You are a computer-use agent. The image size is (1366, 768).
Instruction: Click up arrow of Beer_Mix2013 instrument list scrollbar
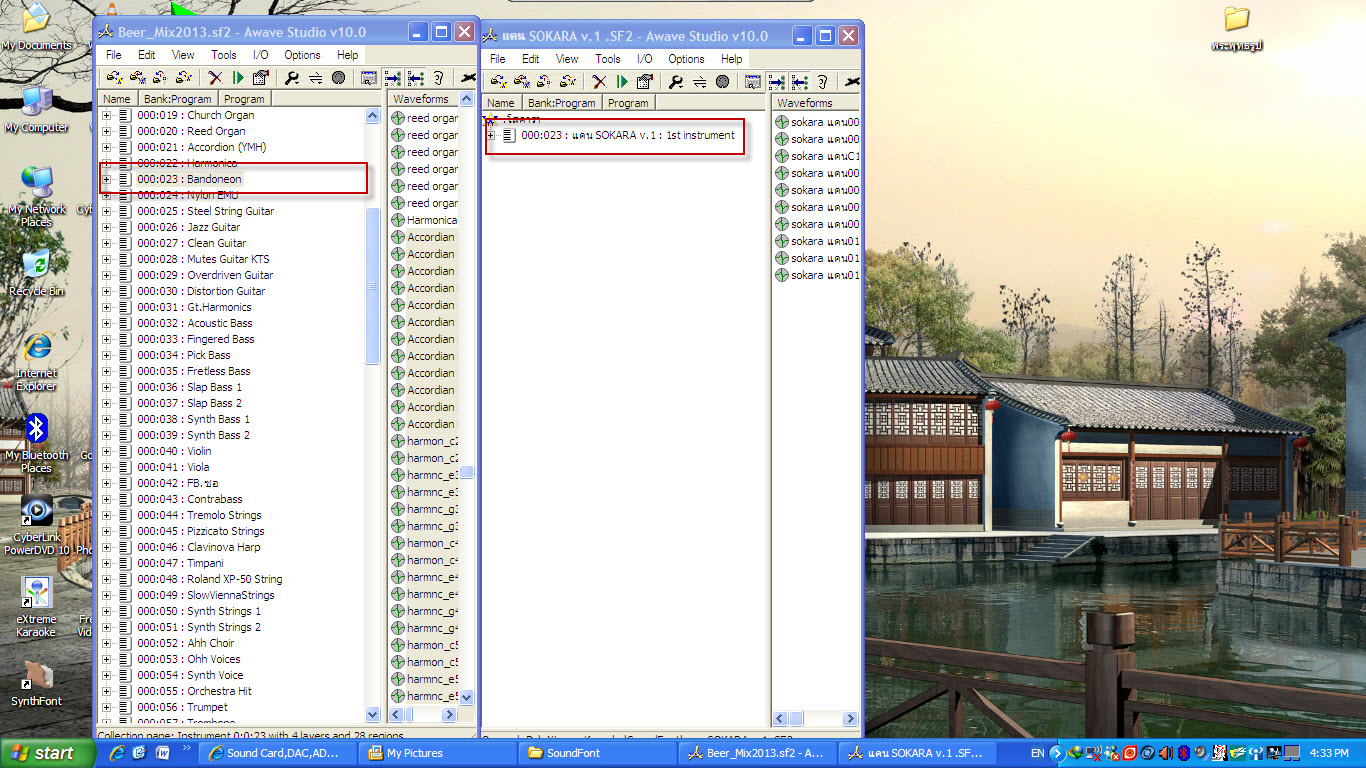pyautogui.click(x=373, y=116)
